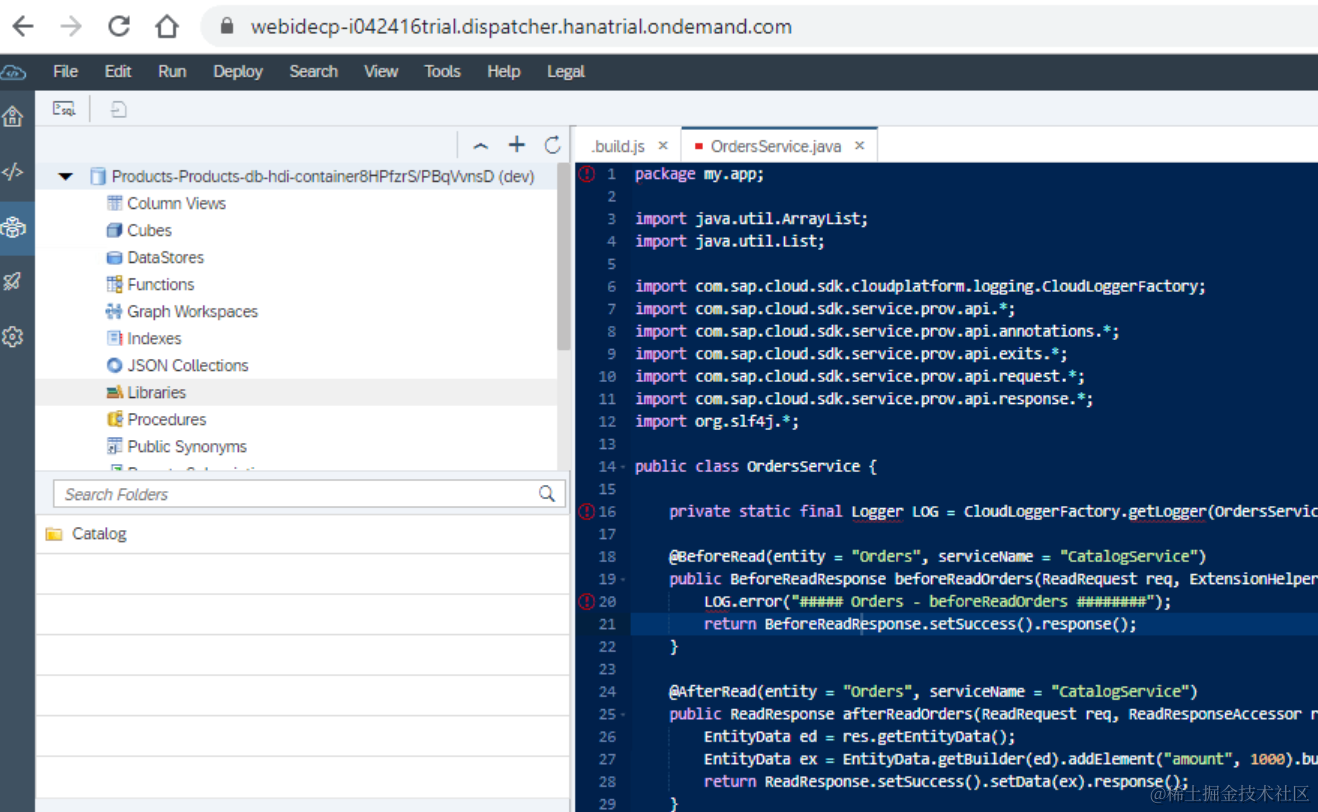Viewport: 1318px width, 812px height.
Task: Switch to the .build.js tab
Action: [x=618, y=146]
